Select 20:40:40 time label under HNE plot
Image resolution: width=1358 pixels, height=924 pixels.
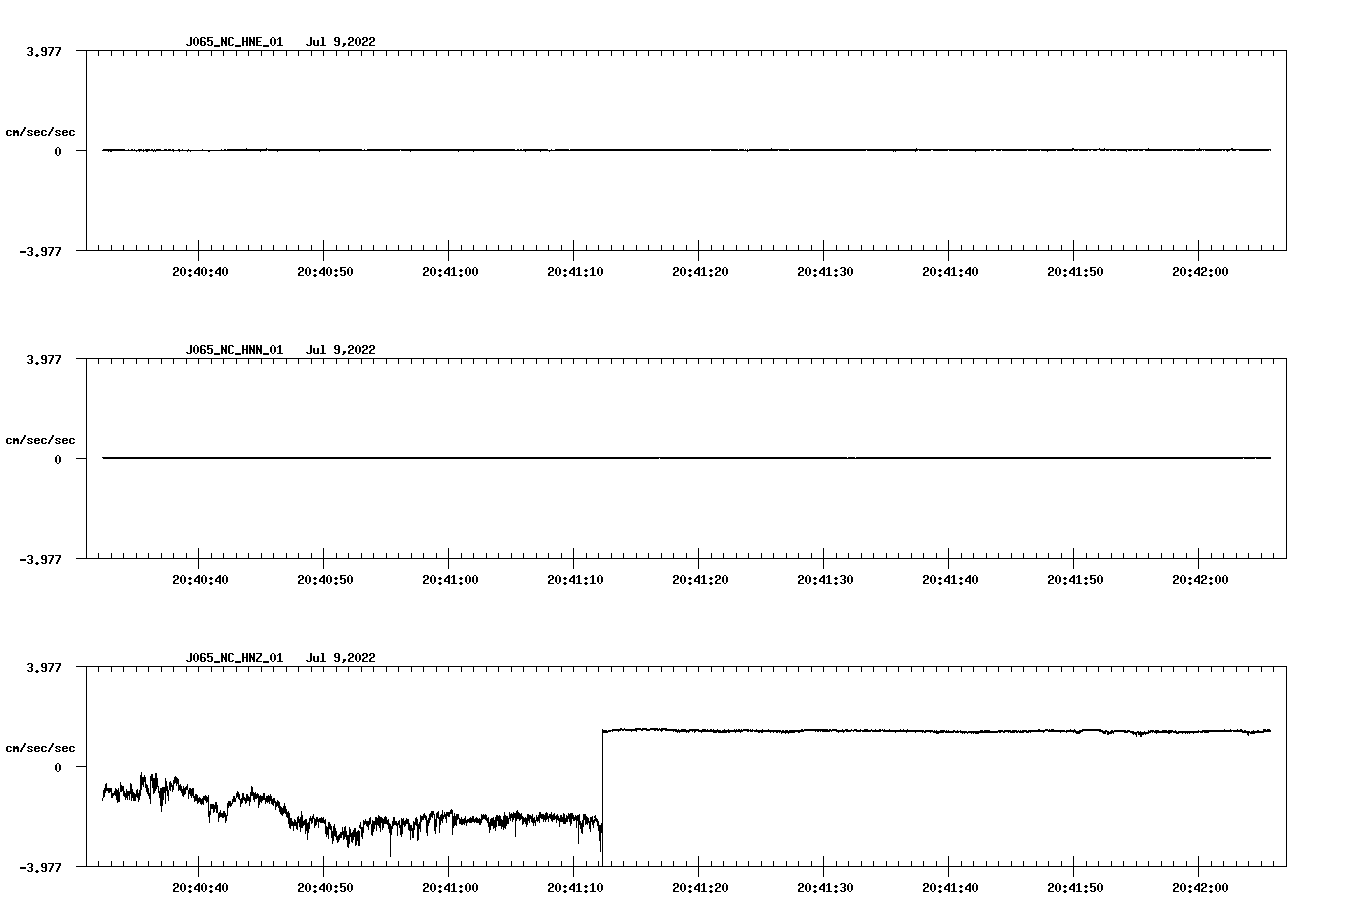tap(200, 271)
